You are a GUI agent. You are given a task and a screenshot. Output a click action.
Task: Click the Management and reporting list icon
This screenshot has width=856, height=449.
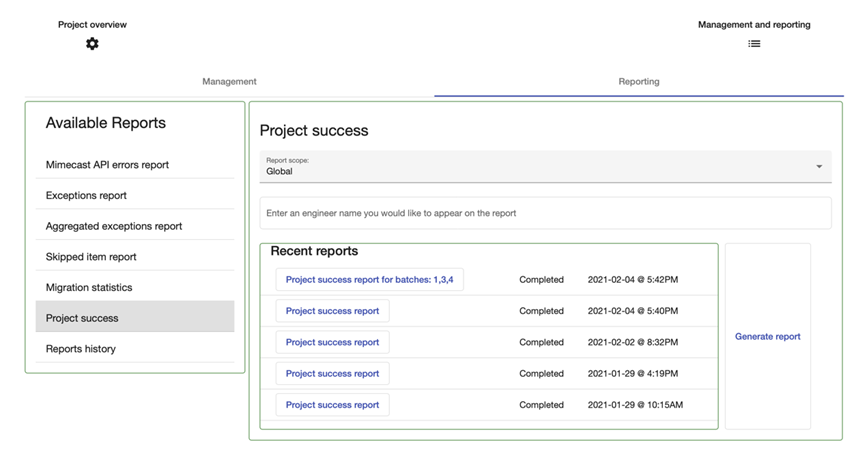[x=754, y=44]
